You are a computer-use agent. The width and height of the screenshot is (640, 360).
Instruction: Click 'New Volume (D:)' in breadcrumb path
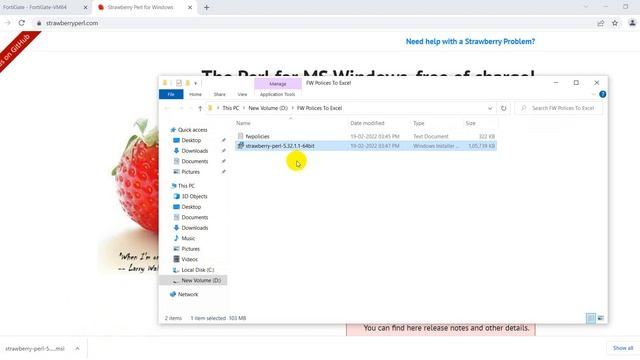pyautogui.click(x=268, y=108)
